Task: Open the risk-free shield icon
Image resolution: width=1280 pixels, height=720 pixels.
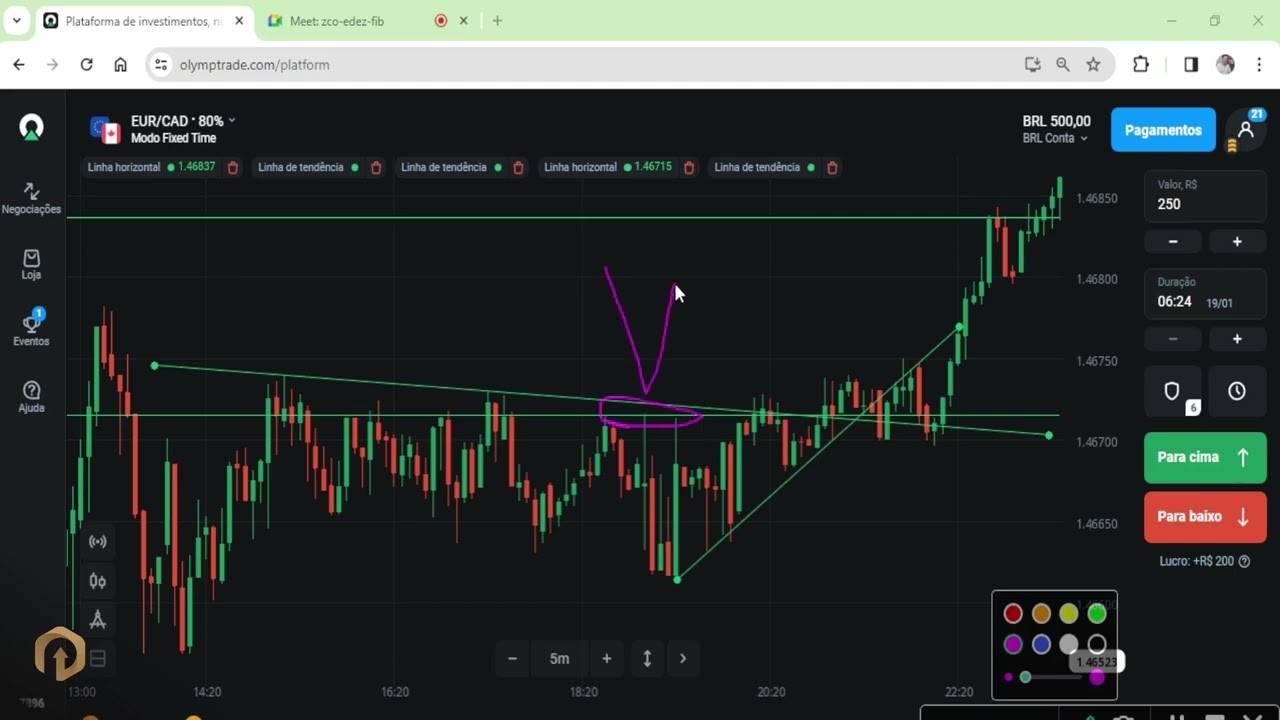Action: [x=1172, y=392]
